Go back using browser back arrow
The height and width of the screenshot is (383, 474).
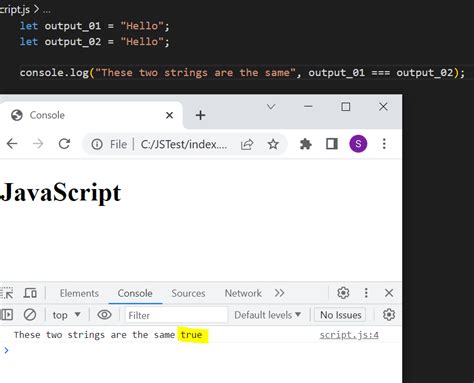12,144
